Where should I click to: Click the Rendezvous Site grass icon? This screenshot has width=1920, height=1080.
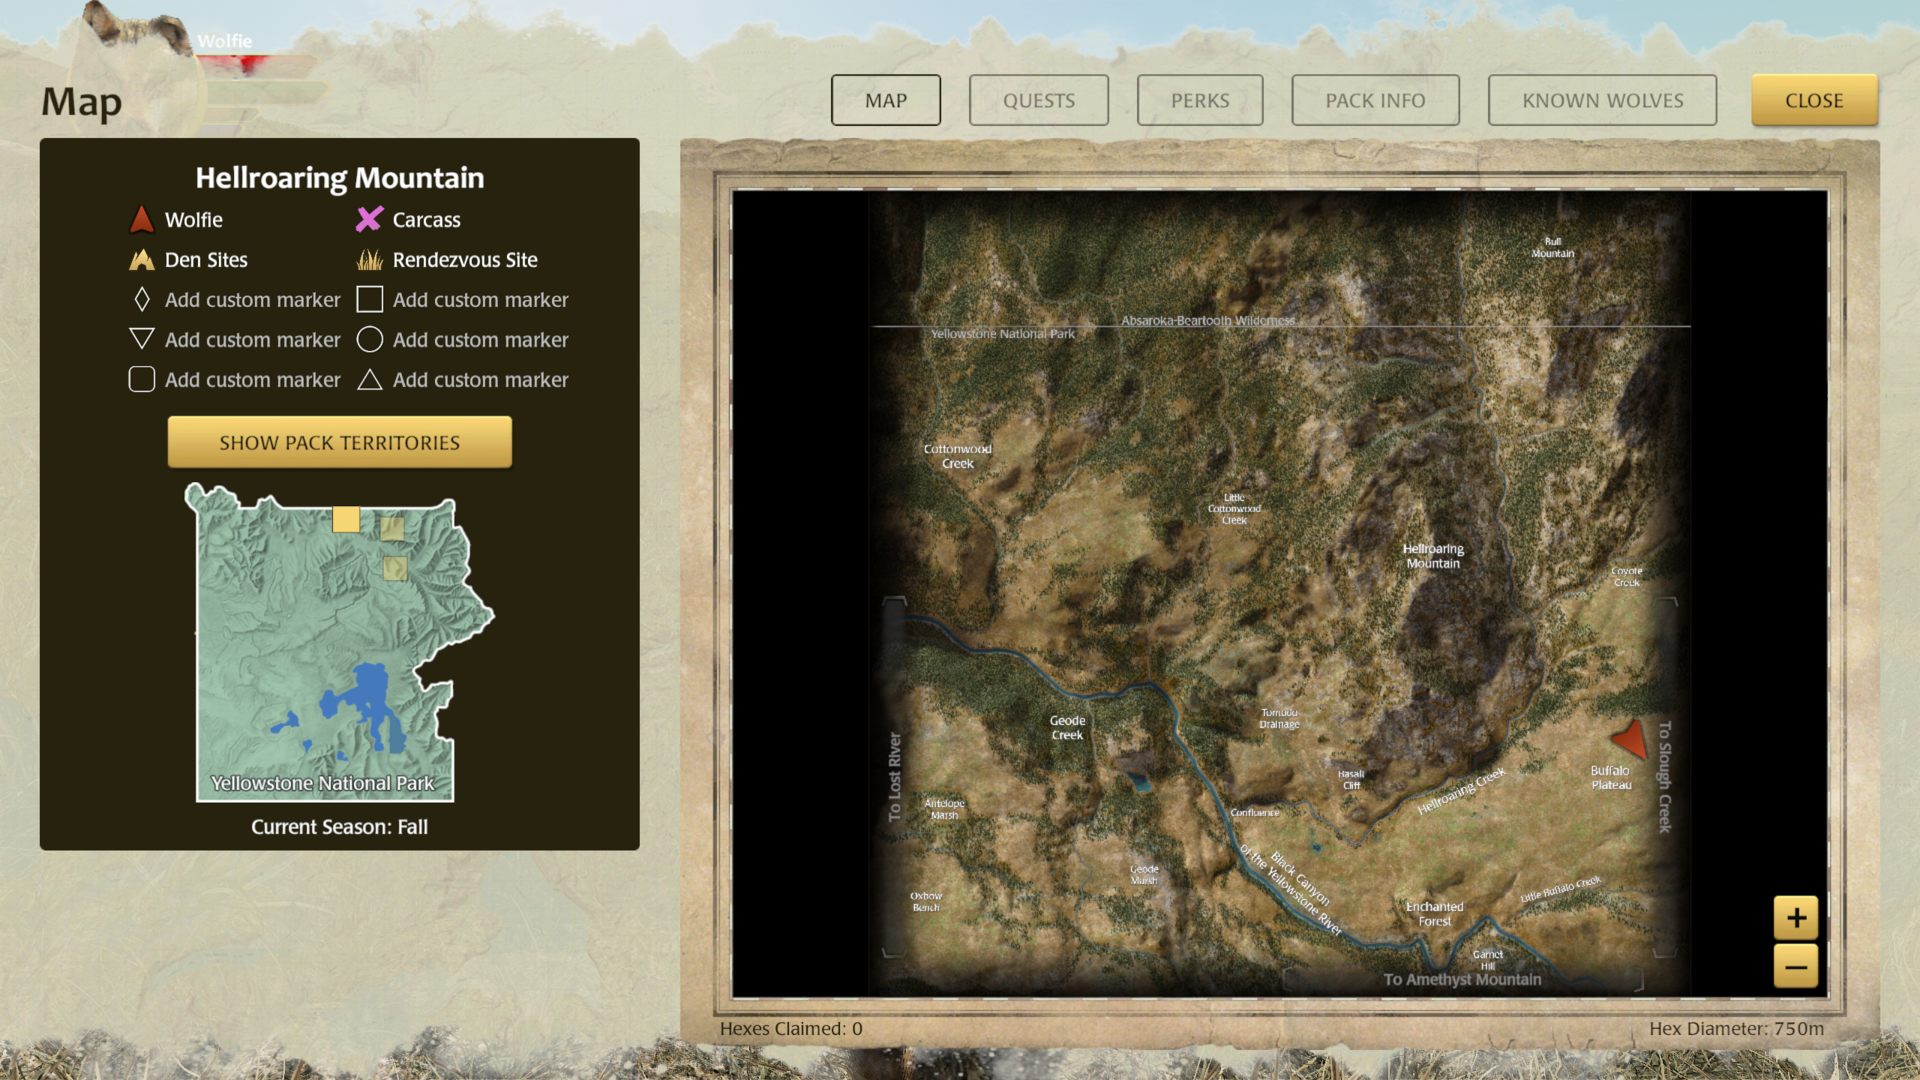pyautogui.click(x=370, y=260)
